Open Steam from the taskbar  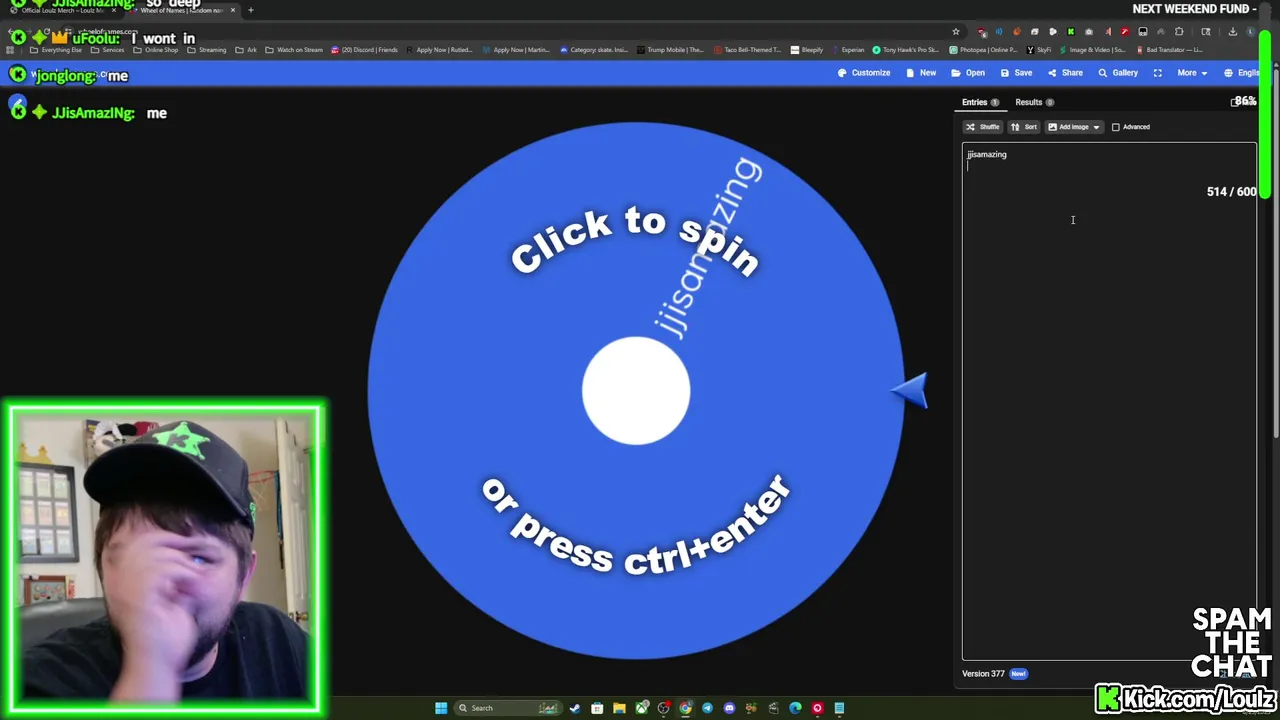click(575, 708)
